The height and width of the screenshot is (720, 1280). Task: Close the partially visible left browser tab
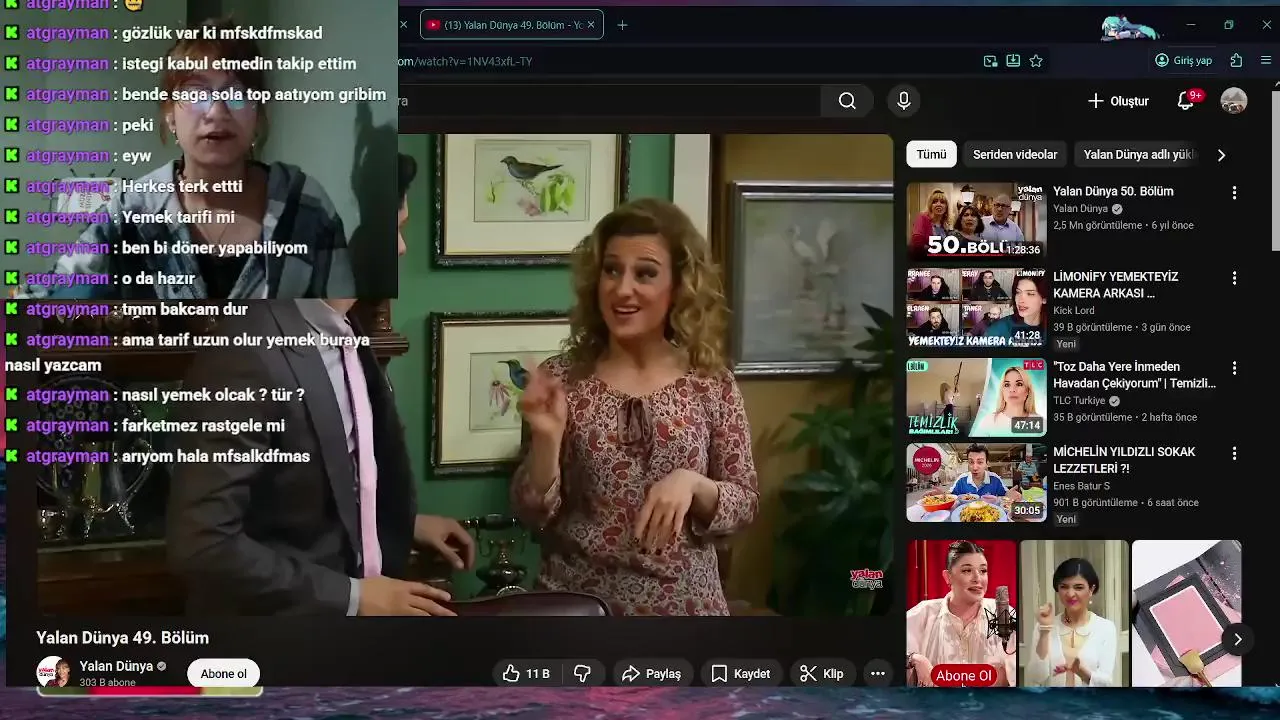tap(403, 25)
